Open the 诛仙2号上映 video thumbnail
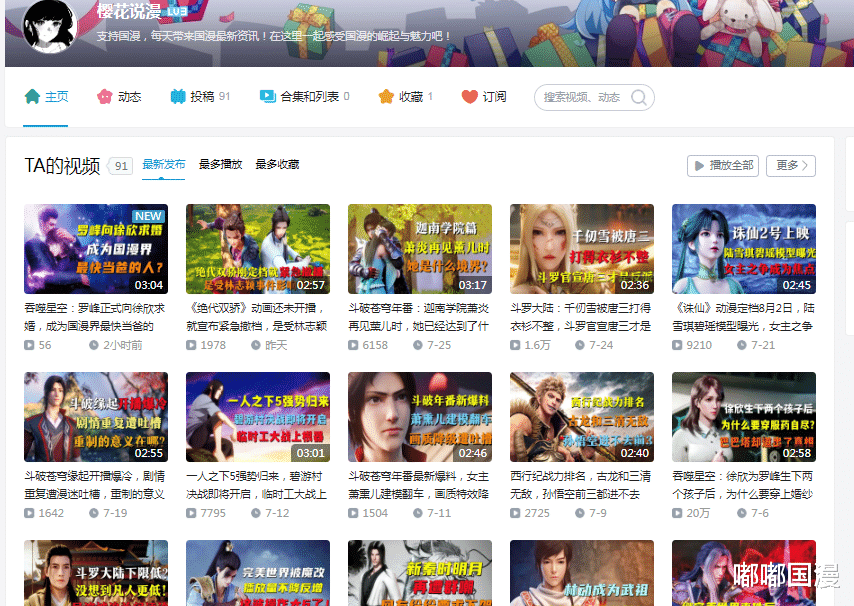854x606 pixels. pos(744,249)
